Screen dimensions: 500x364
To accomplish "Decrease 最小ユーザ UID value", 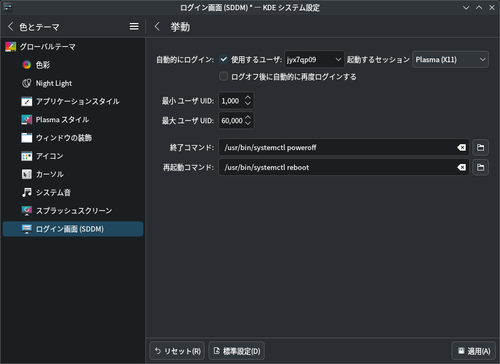I will 248,104.
